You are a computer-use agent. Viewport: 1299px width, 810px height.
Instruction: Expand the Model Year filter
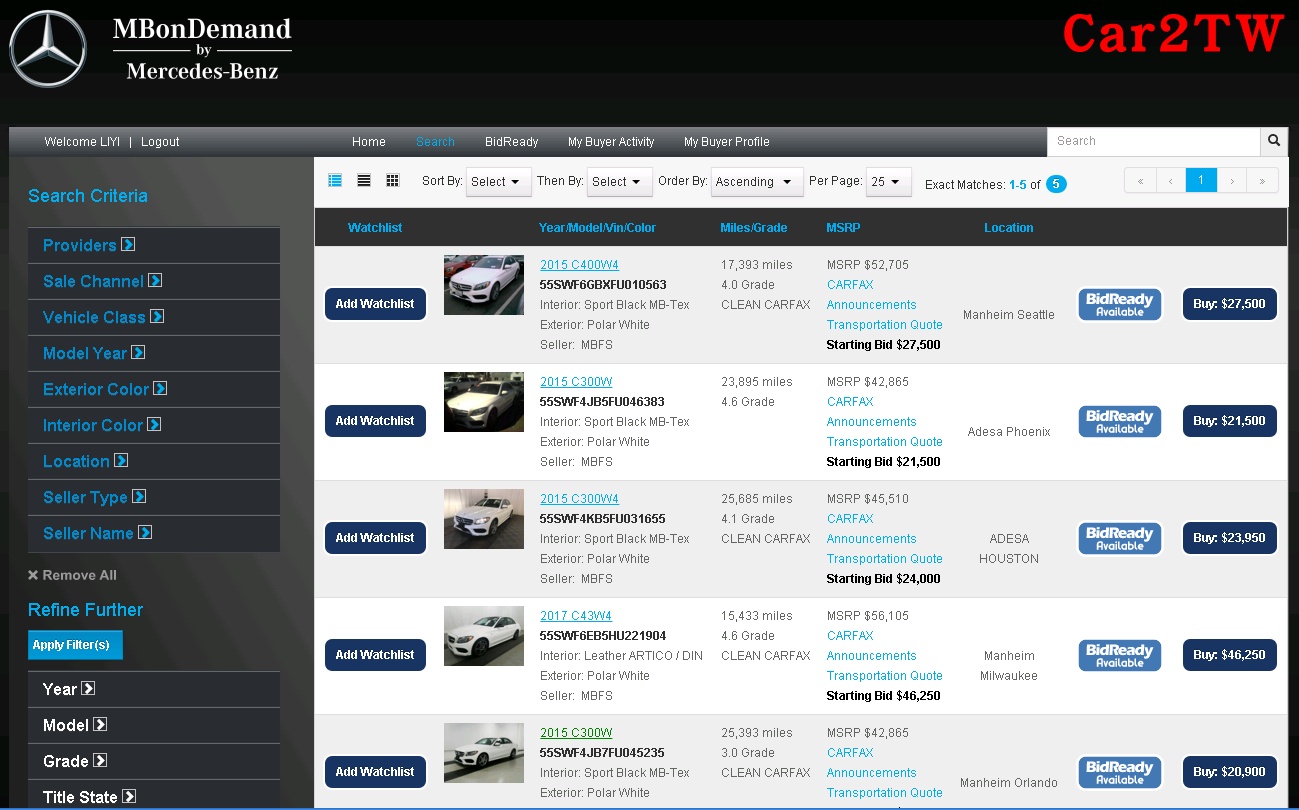[138, 353]
